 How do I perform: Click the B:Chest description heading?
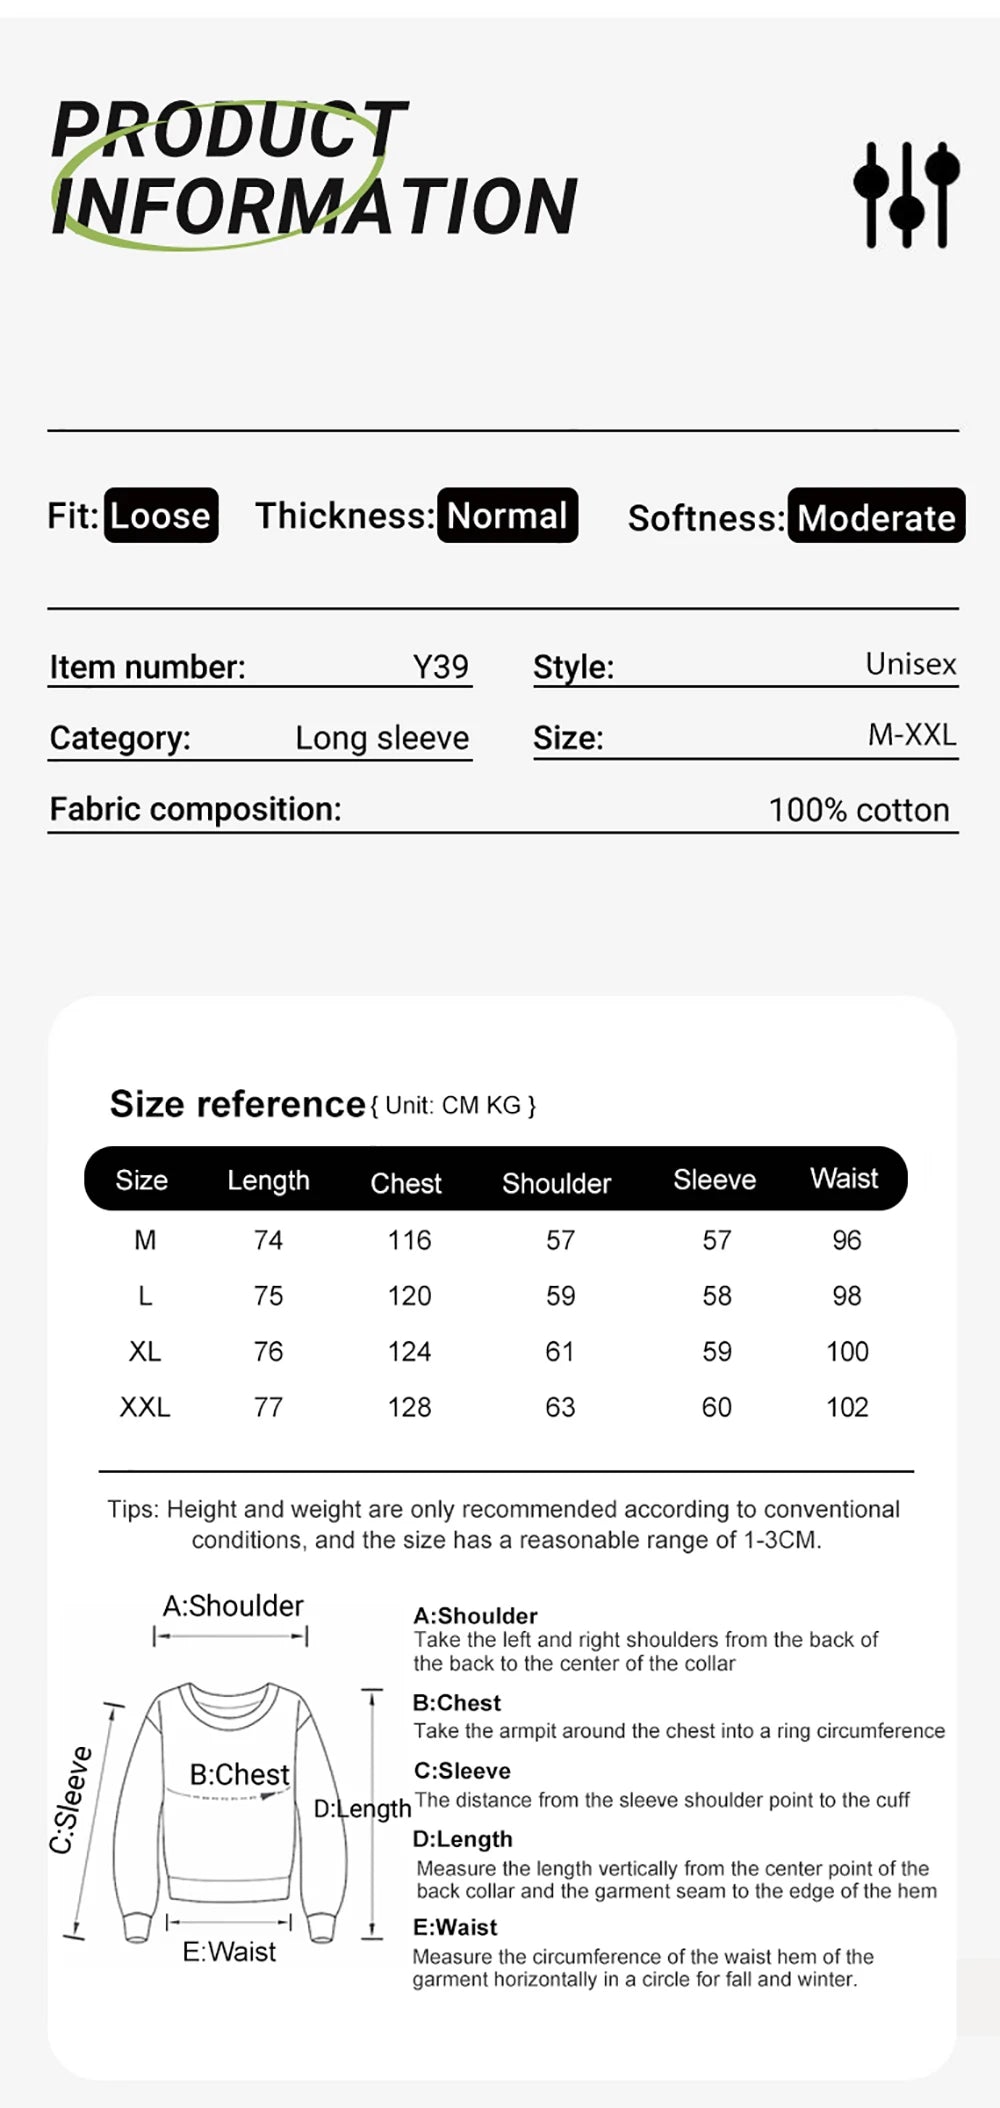click(457, 1702)
